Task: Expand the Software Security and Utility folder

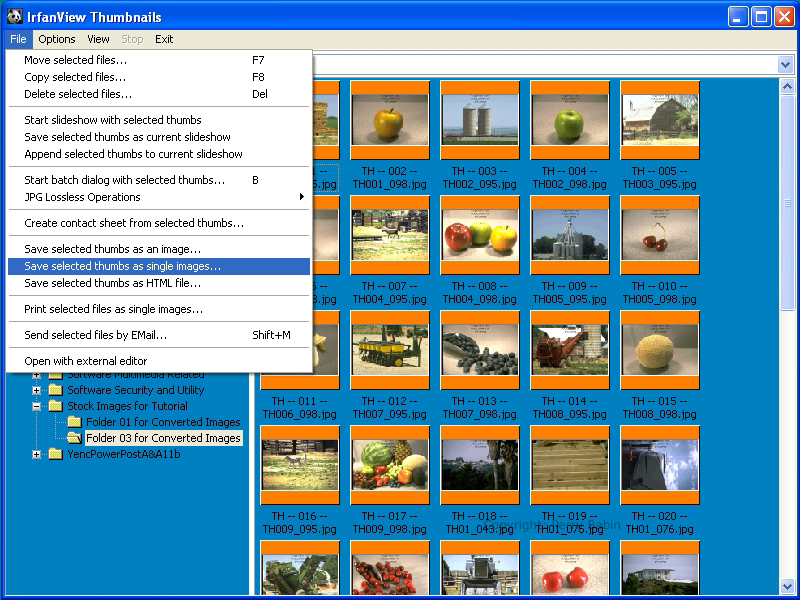Action: (36, 390)
